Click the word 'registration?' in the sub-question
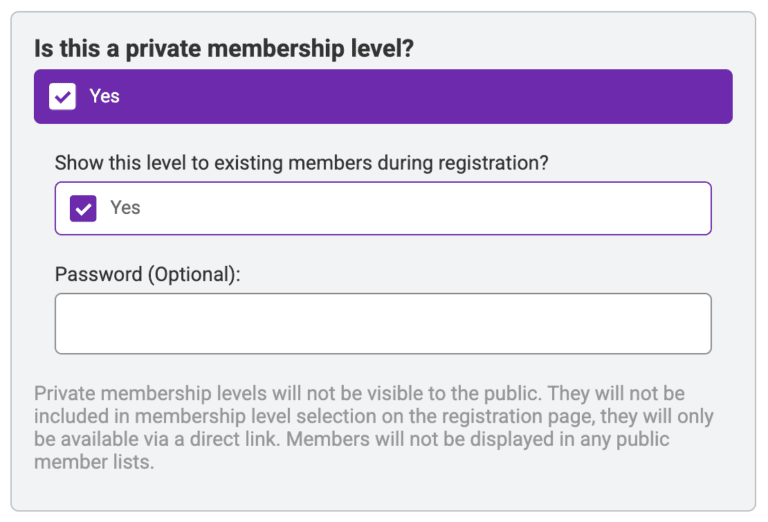768x522 pixels. click(x=493, y=163)
